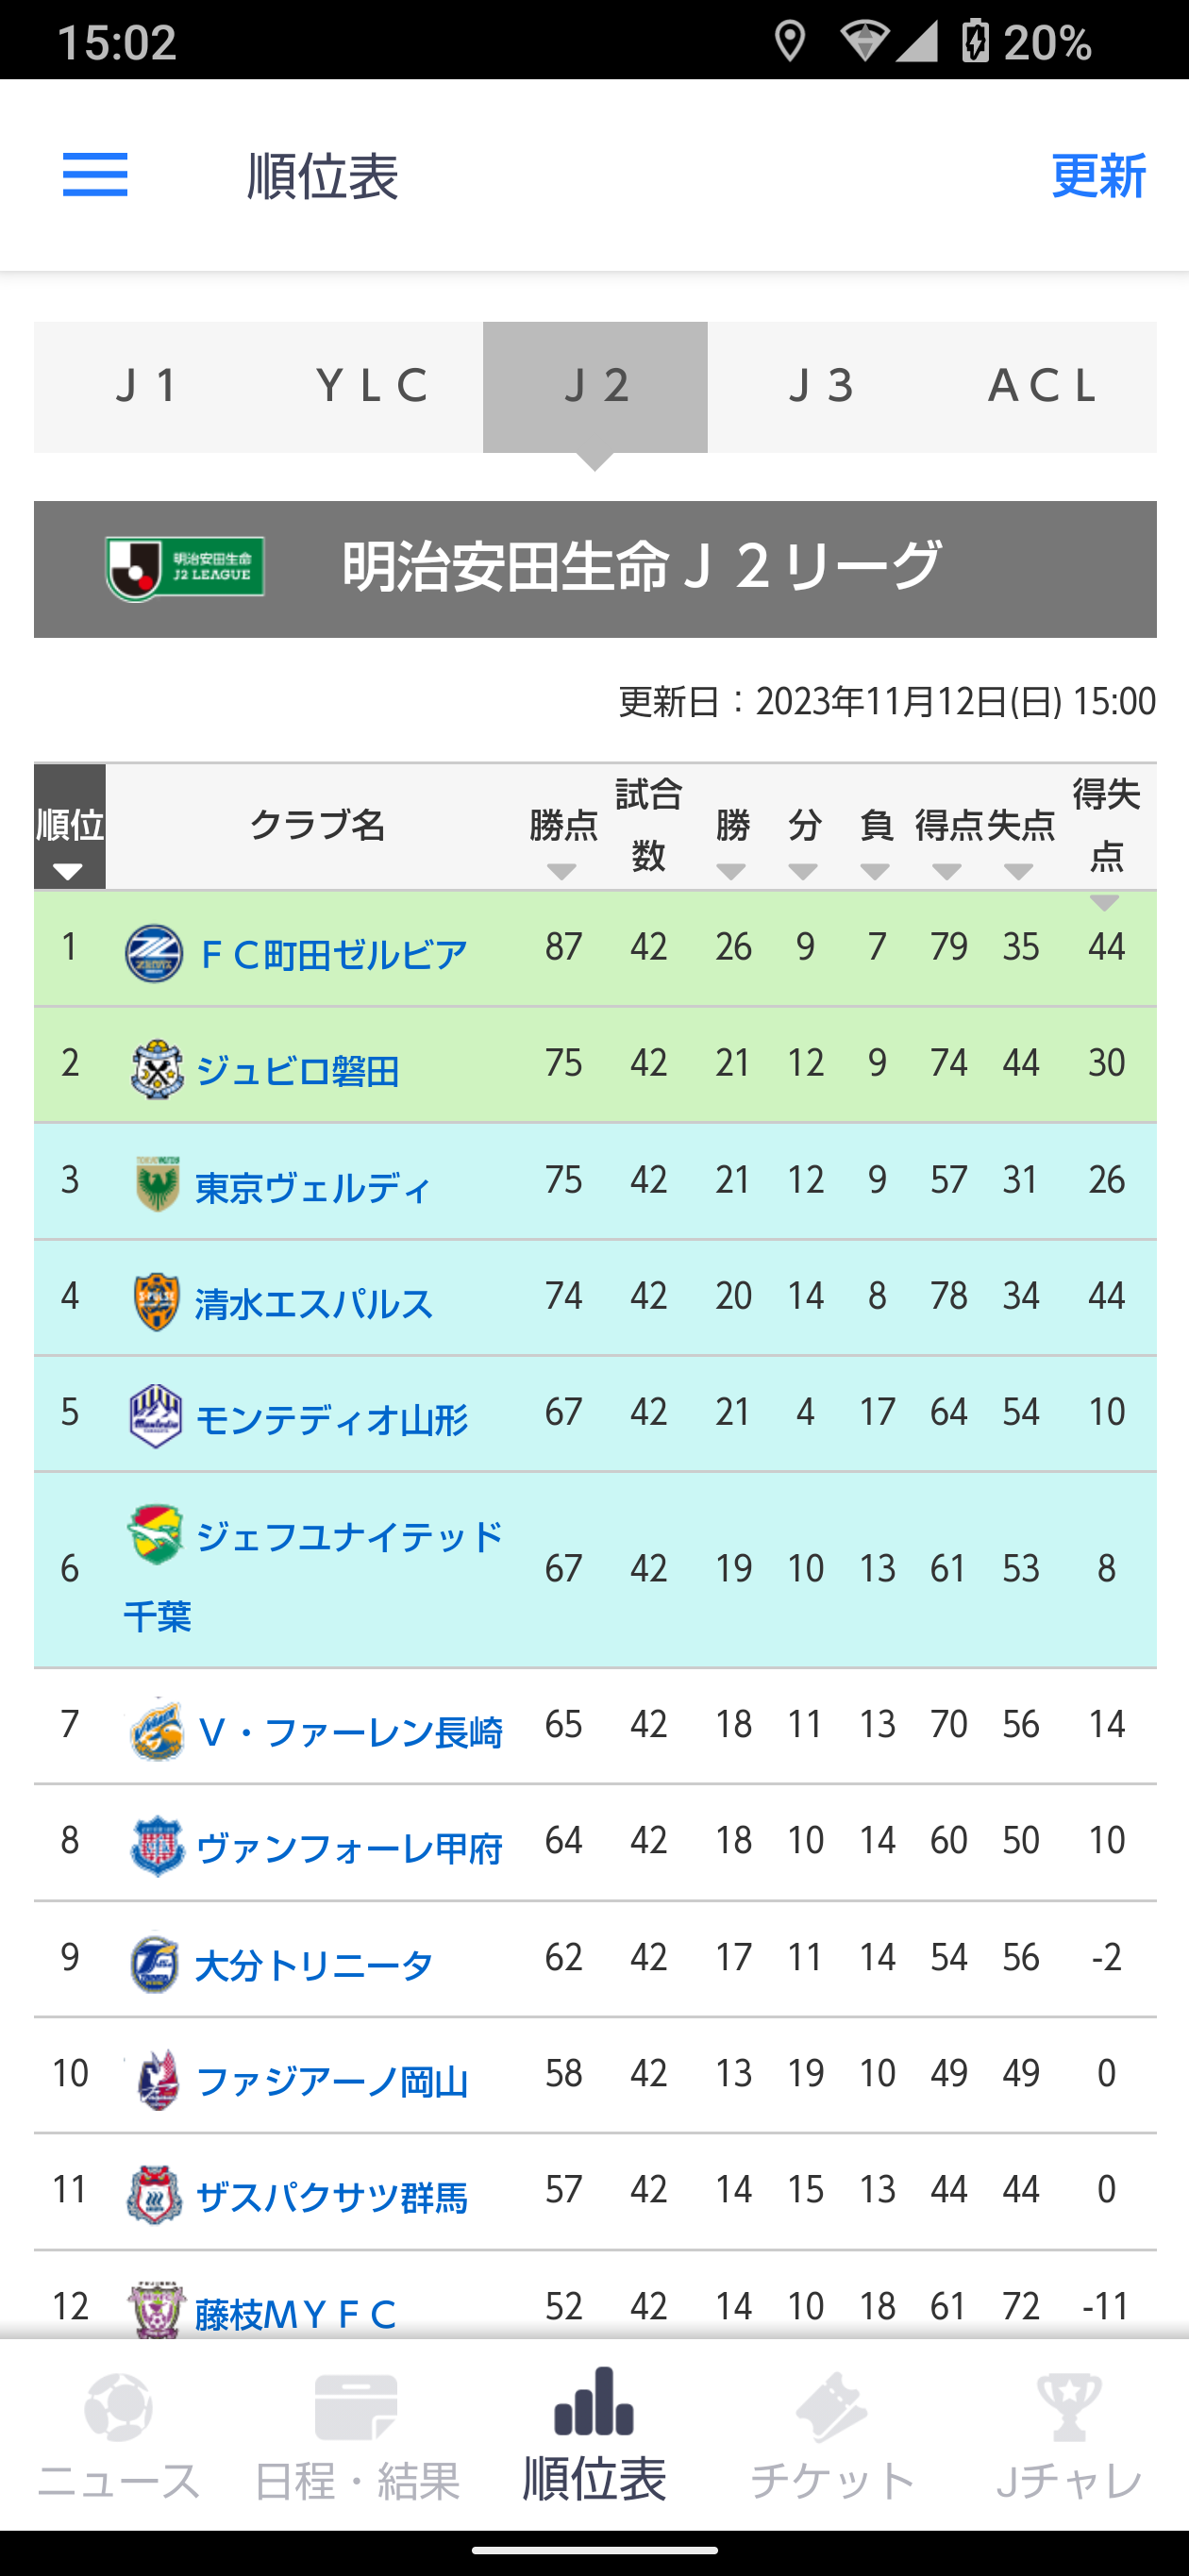
Task: Tap the 清水エスパルス orange crest
Action: [x=157, y=1302]
